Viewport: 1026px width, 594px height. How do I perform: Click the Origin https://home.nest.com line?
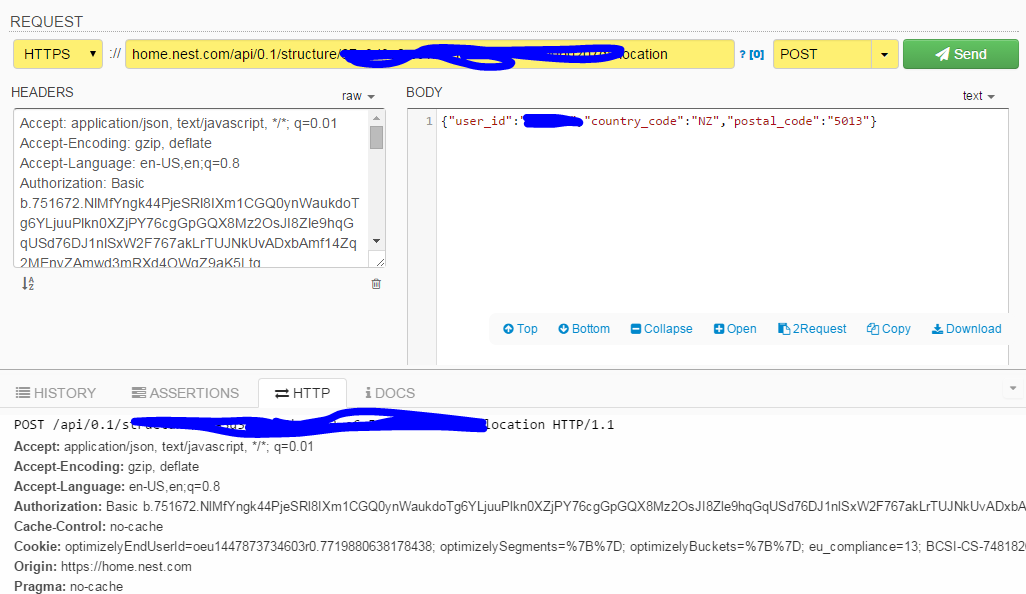coord(103,567)
